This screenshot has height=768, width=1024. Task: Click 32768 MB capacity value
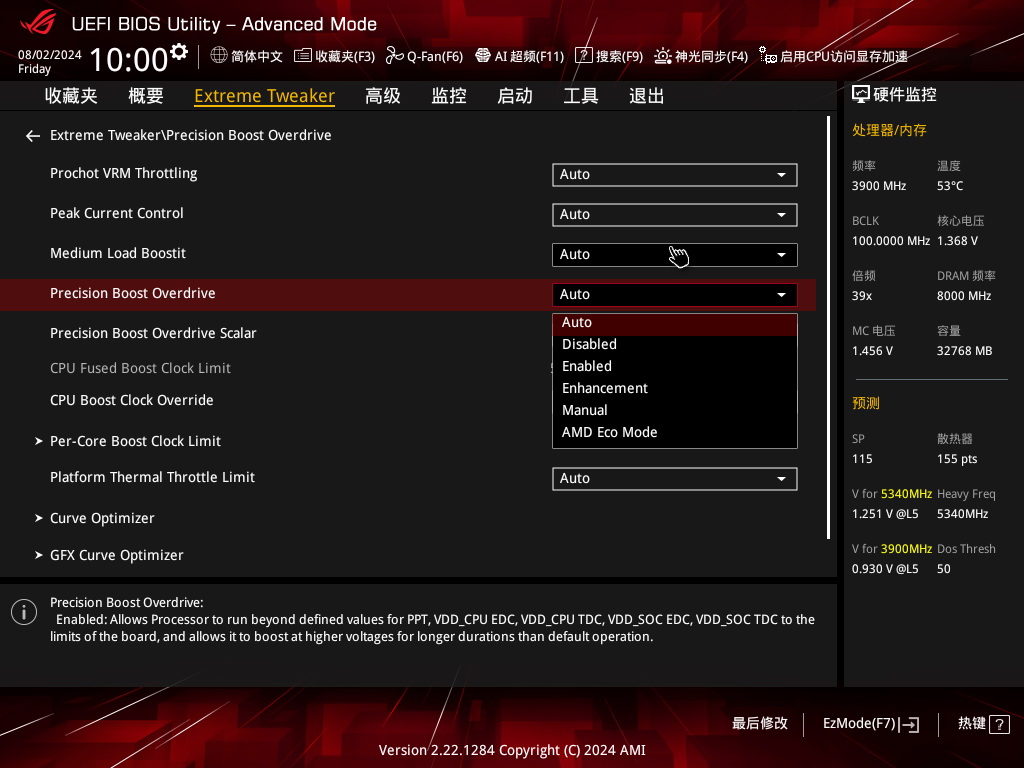pyautogui.click(x=965, y=351)
